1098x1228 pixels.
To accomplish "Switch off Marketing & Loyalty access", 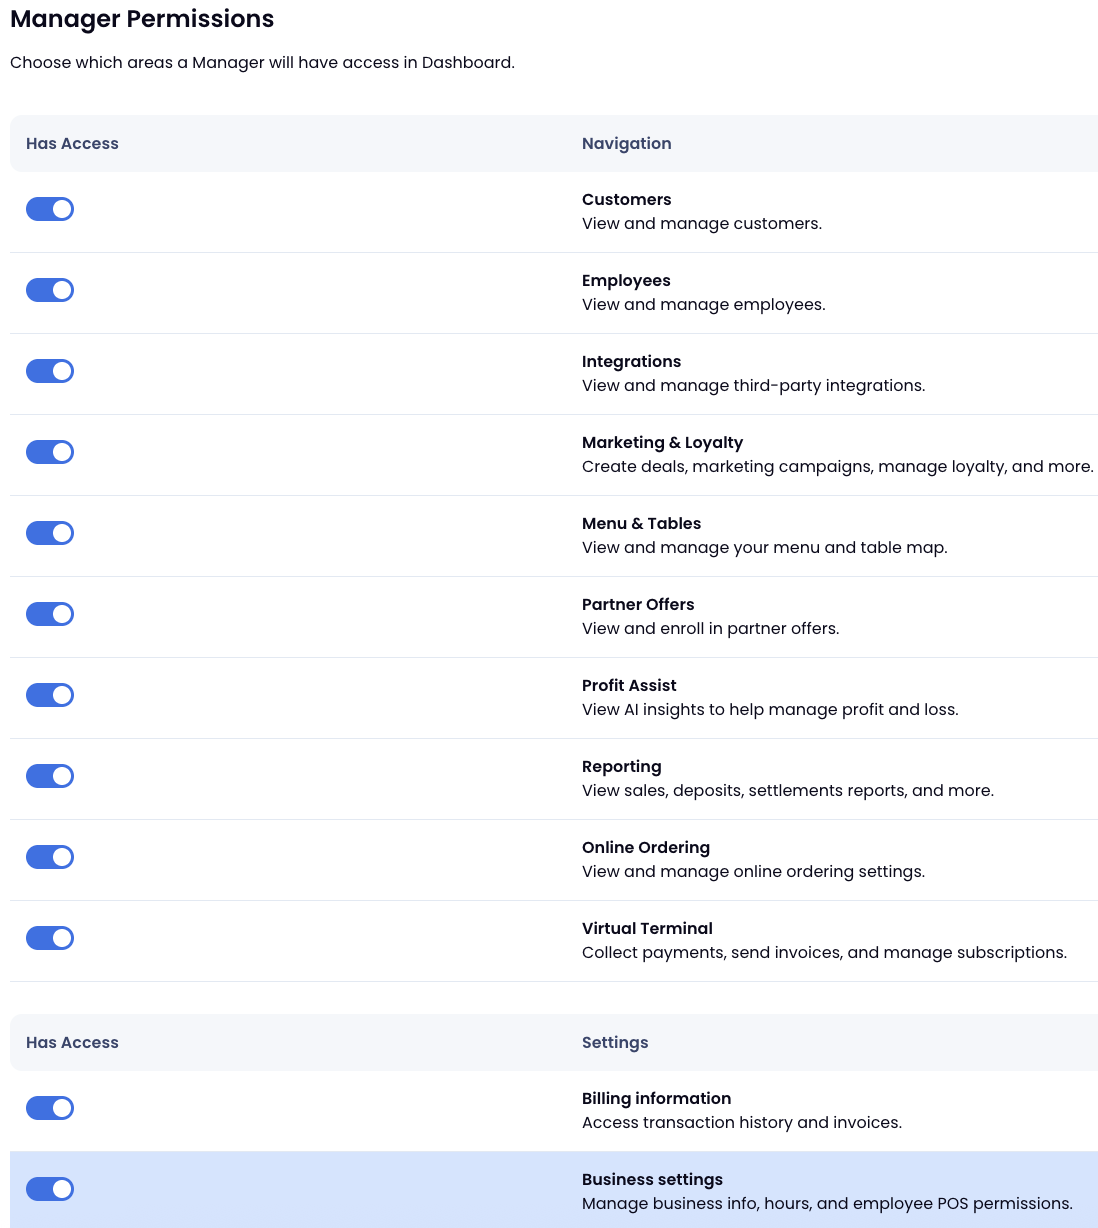I will 50,452.
